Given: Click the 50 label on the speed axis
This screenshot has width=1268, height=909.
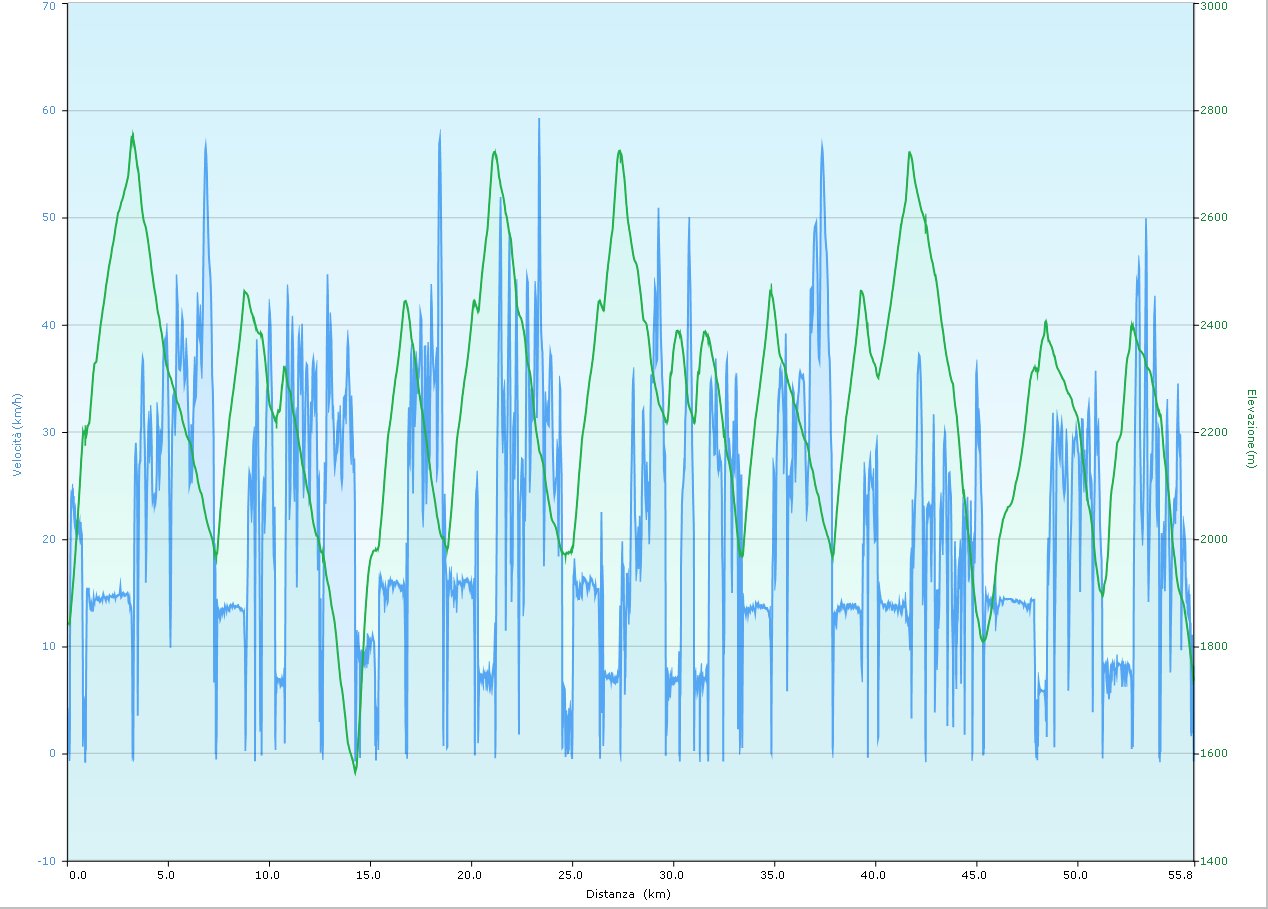Looking at the screenshot, I should click(x=50, y=218).
